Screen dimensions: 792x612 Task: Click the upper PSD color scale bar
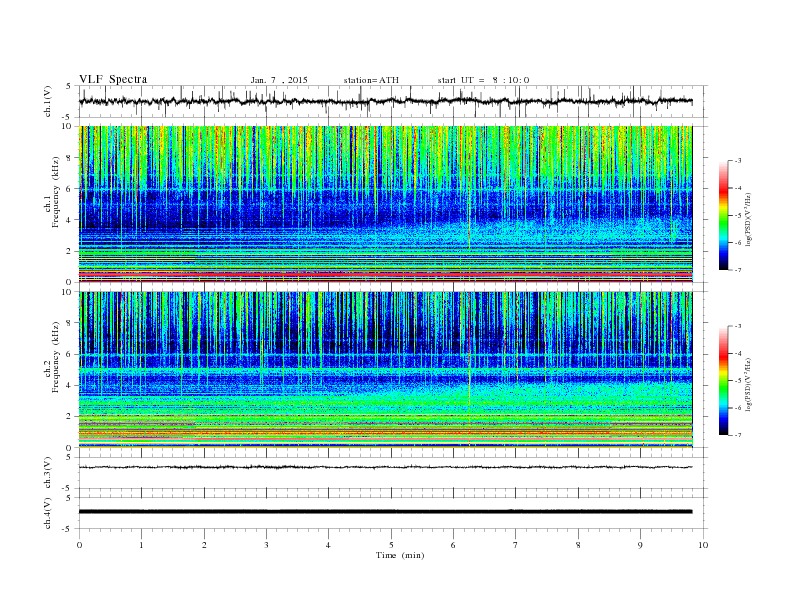point(723,215)
